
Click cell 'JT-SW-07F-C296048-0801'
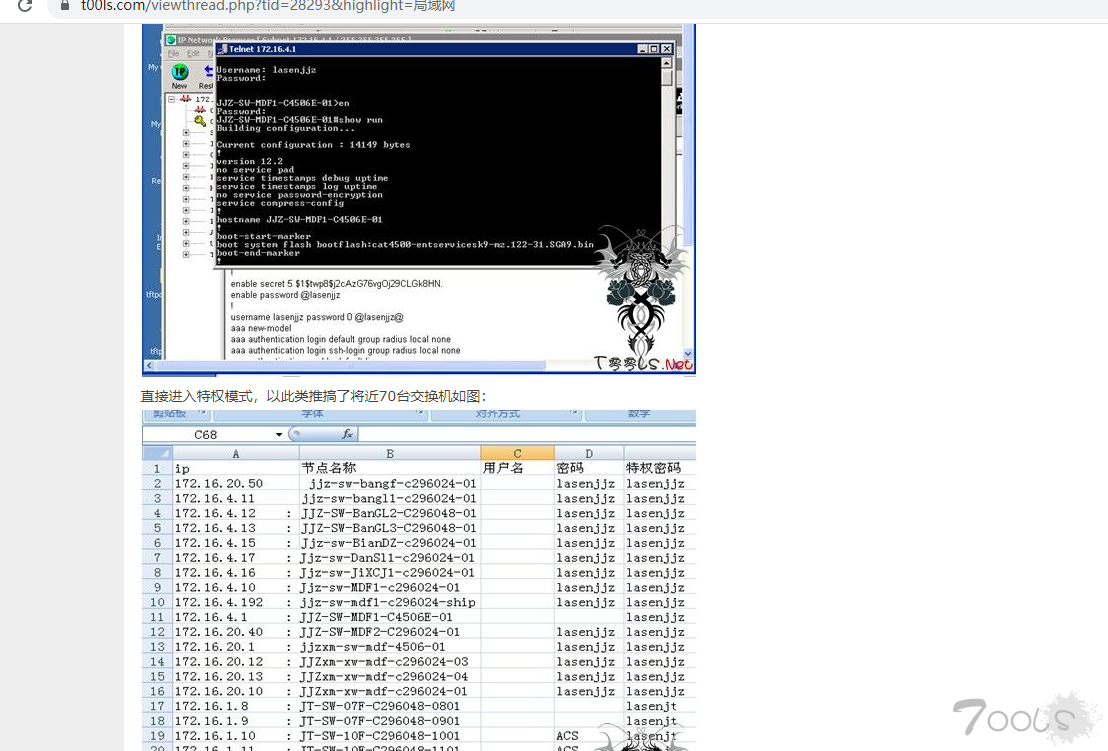click(390, 706)
